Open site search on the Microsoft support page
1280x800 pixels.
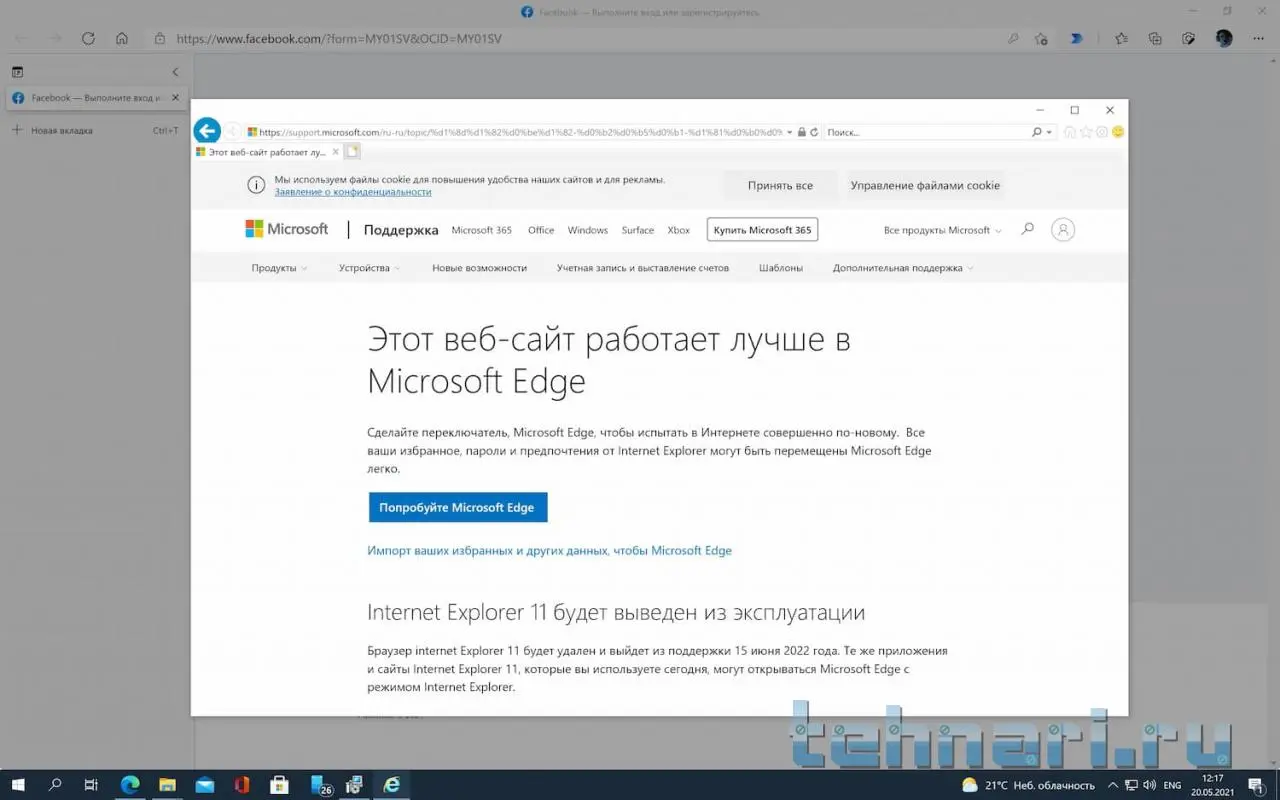(1027, 229)
